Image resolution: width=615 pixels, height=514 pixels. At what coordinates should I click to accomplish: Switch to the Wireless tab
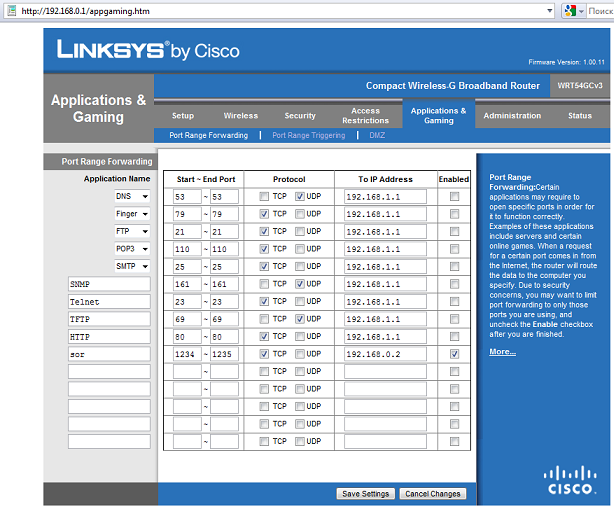241,116
